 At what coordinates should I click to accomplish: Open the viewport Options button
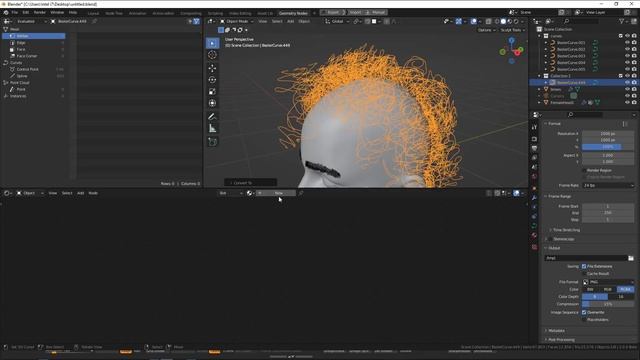click(x=486, y=30)
